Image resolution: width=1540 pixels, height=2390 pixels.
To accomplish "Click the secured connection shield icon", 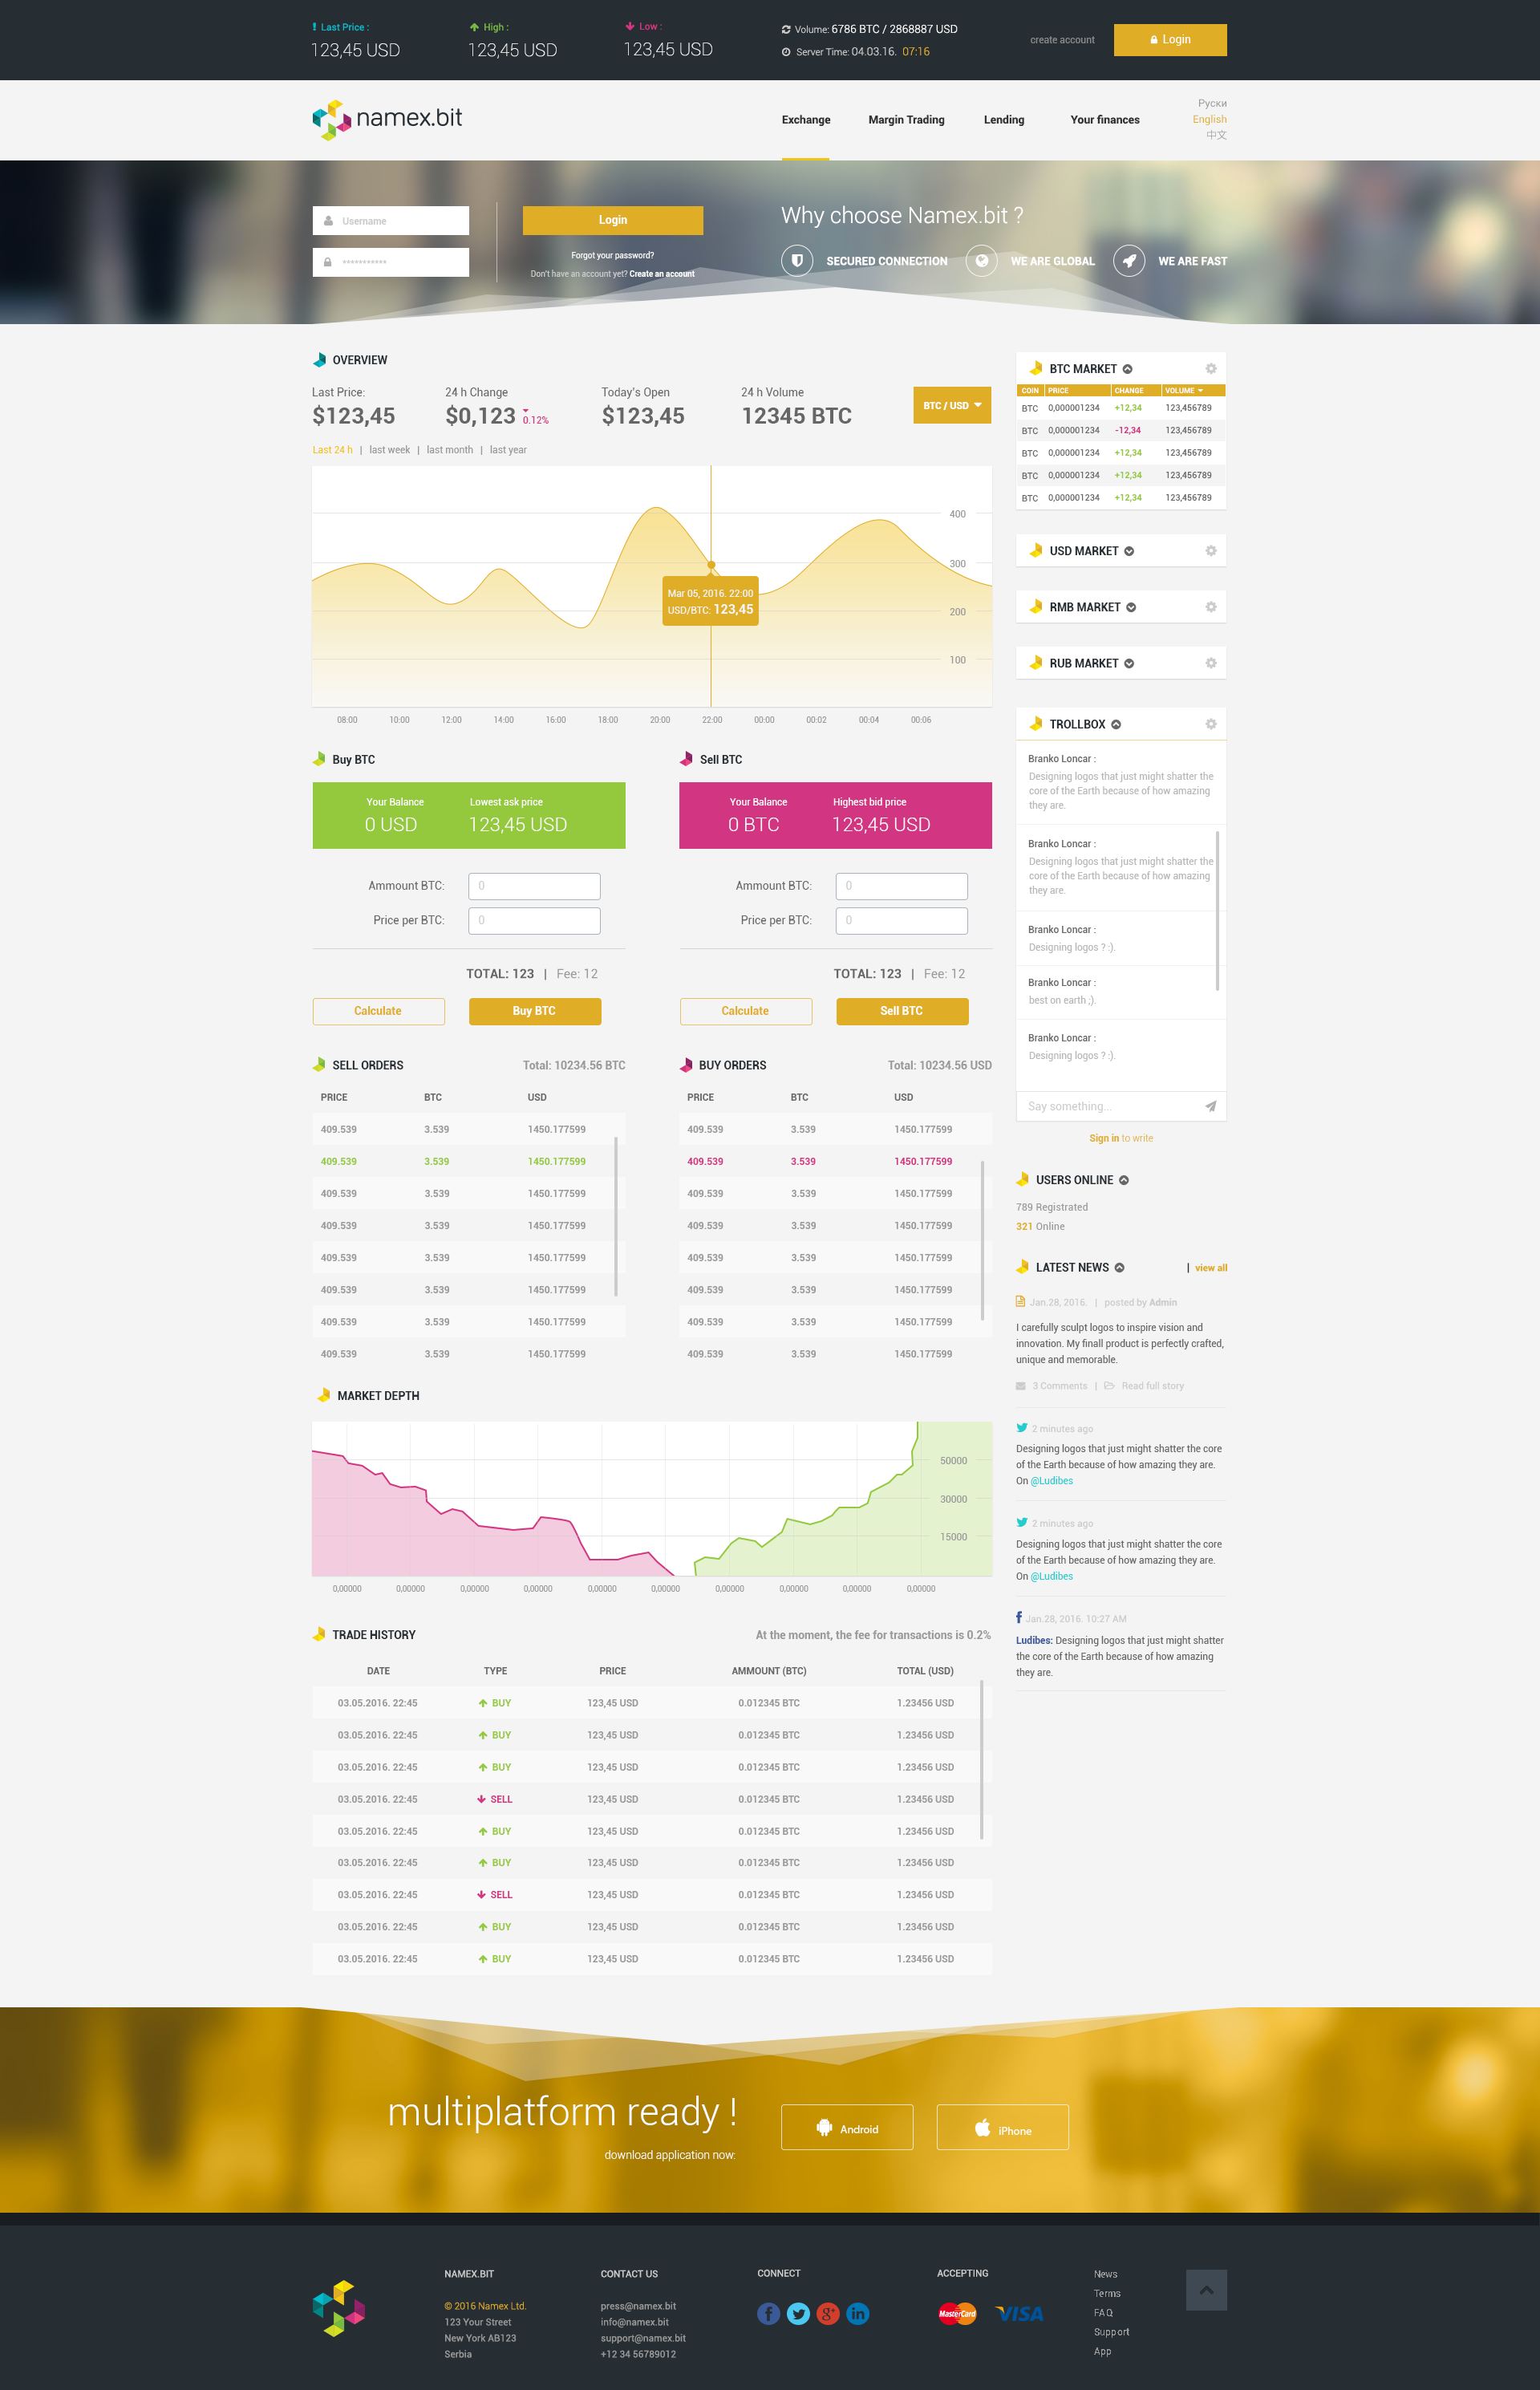I will pyautogui.click(x=797, y=261).
